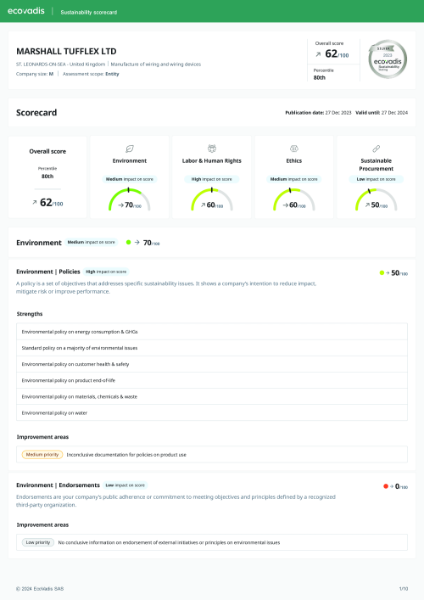Click the Valid until 27 Dec 2024 text

[x=382, y=112]
